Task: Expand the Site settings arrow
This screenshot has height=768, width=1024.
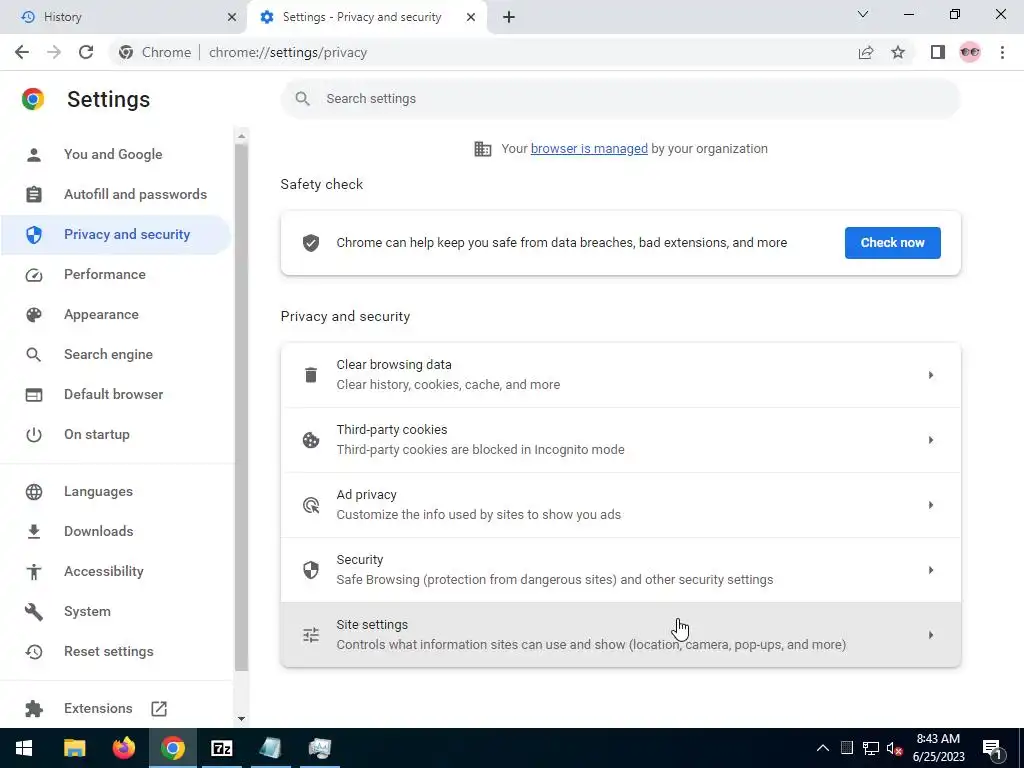Action: [931, 635]
